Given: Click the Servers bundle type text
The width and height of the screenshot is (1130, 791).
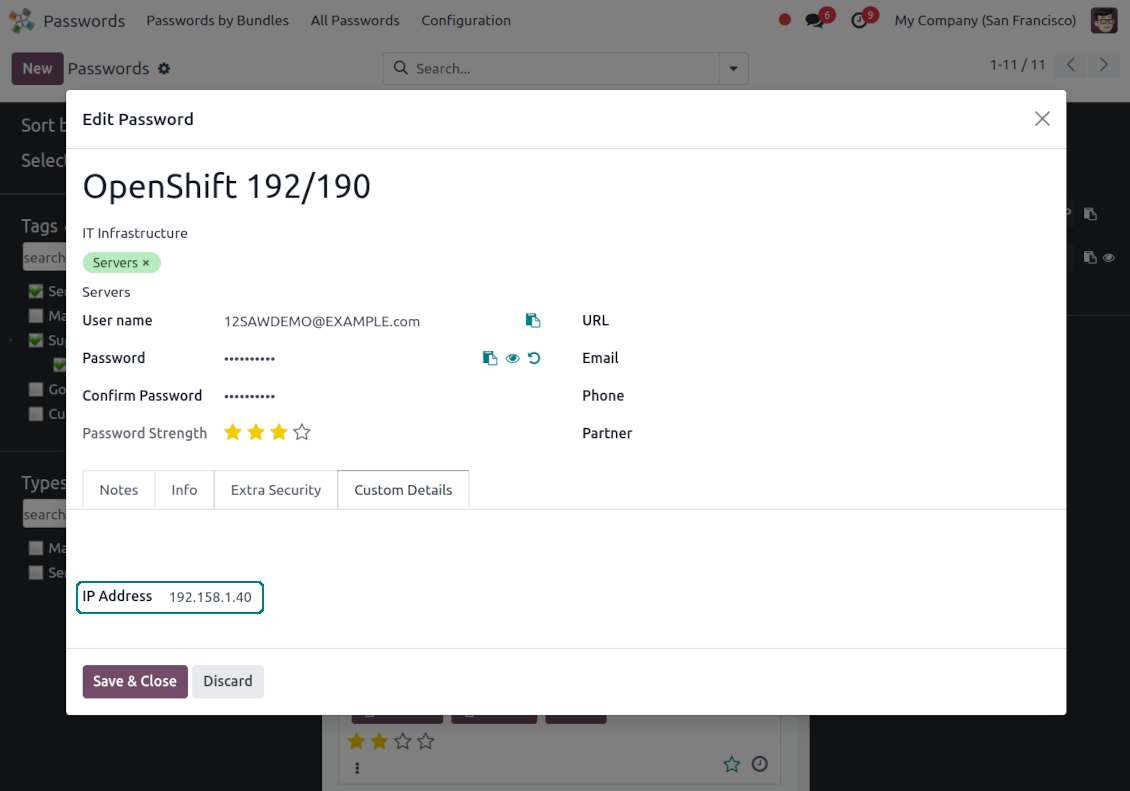Looking at the screenshot, I should pyautogui.click(x=106, y=292).
